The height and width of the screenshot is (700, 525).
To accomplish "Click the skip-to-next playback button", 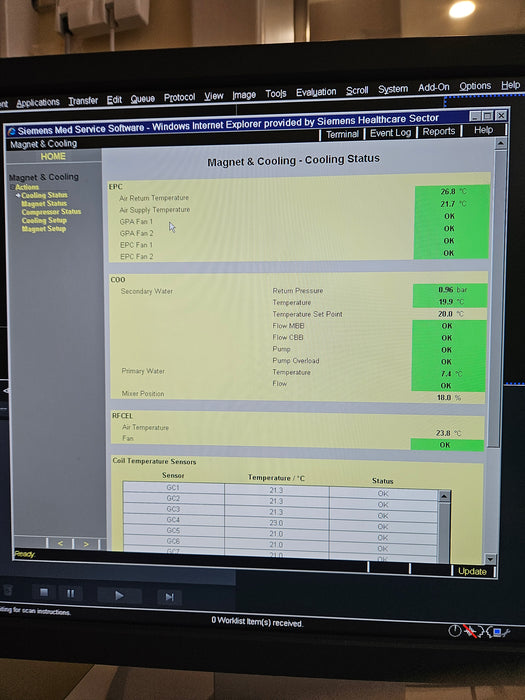I will pos(169,597).
